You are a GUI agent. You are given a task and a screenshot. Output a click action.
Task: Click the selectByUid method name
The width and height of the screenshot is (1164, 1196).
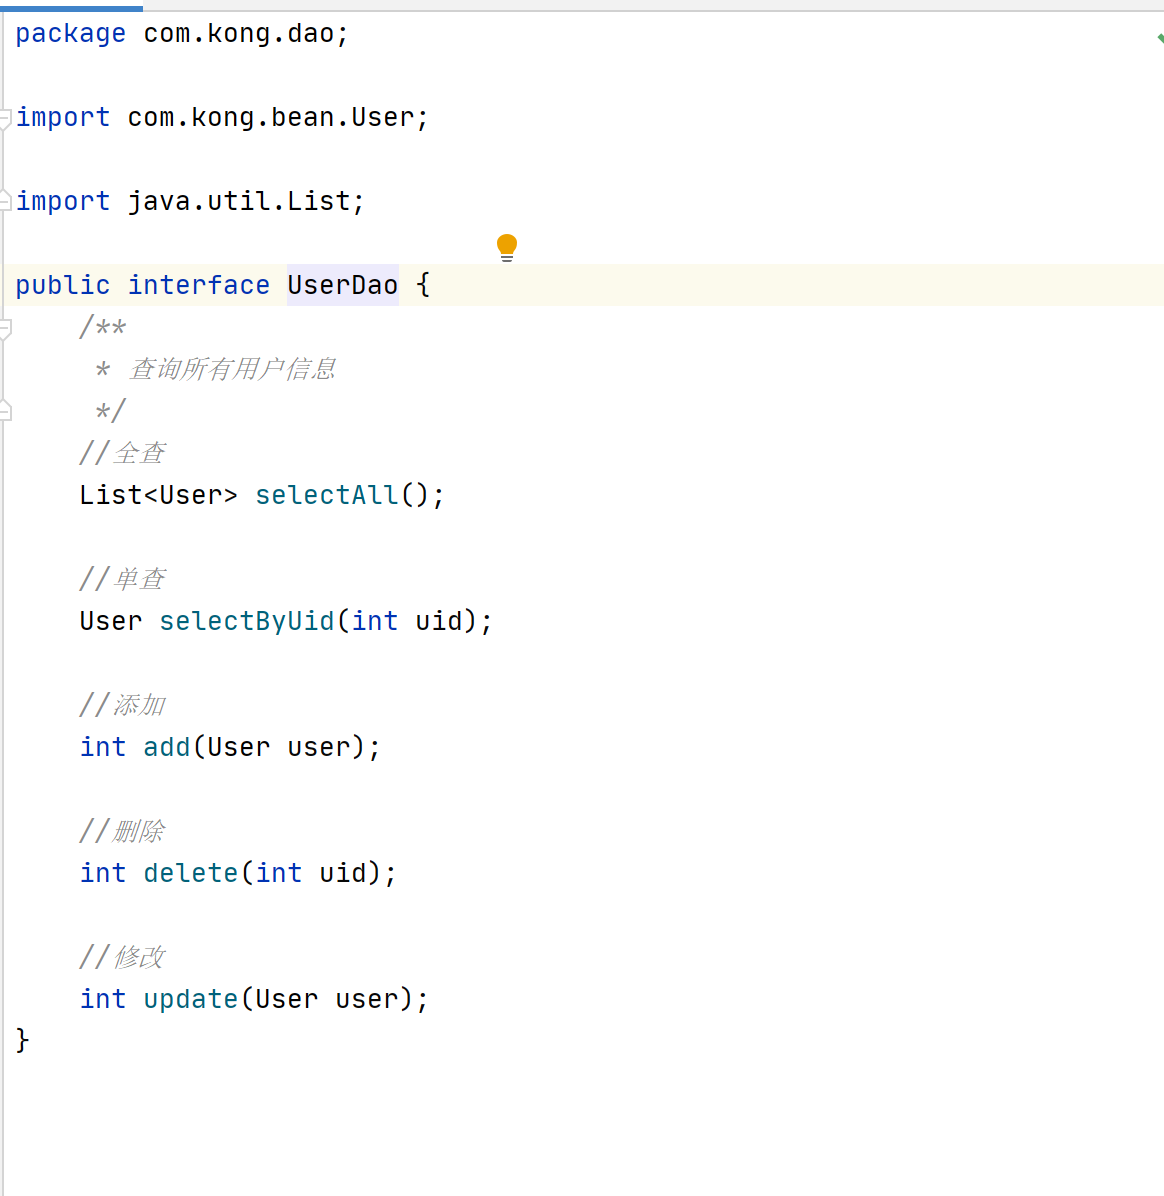click(246, 622)
